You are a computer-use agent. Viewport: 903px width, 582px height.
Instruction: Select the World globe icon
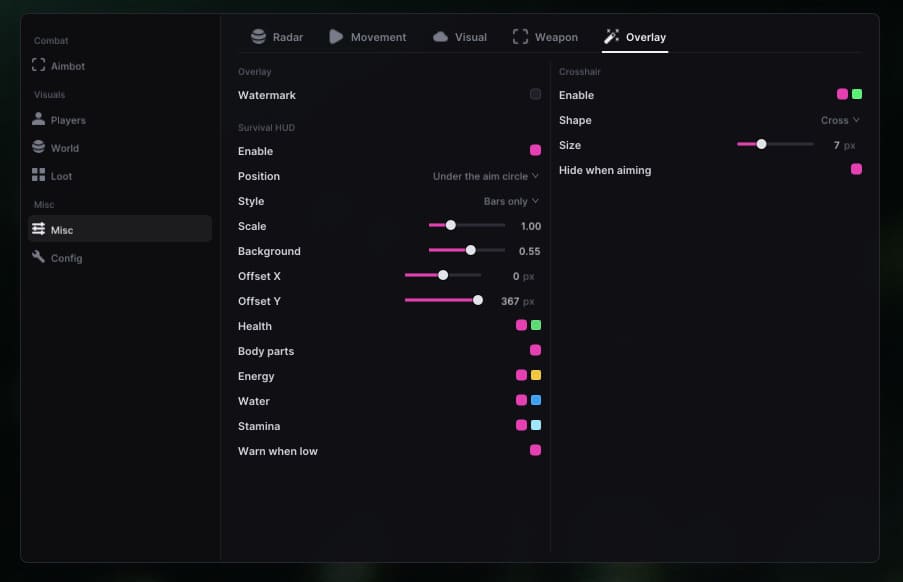tap(39, 147)
